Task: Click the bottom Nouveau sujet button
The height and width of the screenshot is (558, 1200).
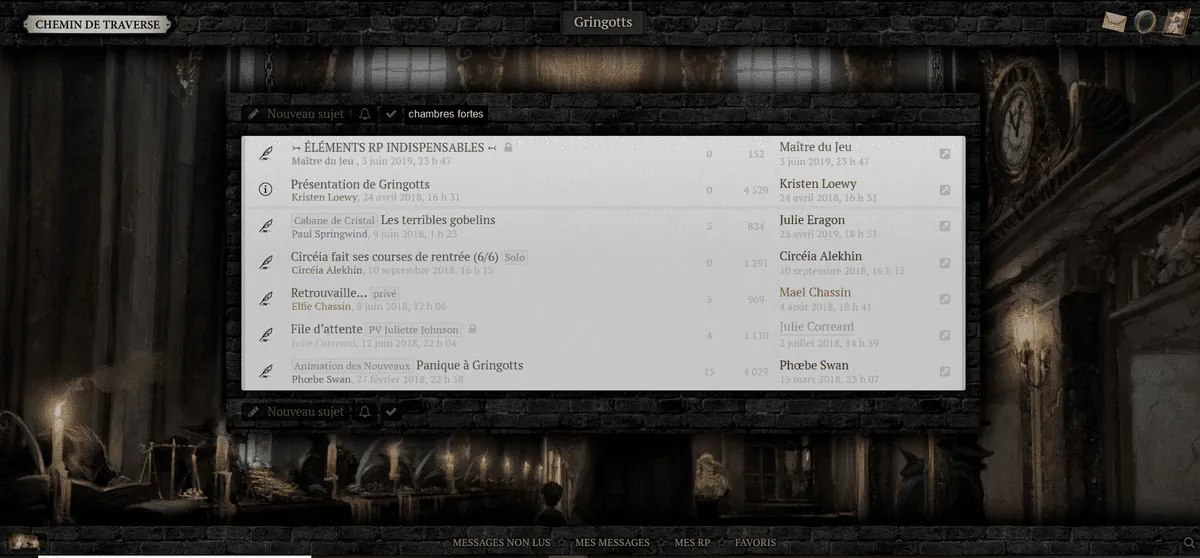Action: tap(296, 411)
